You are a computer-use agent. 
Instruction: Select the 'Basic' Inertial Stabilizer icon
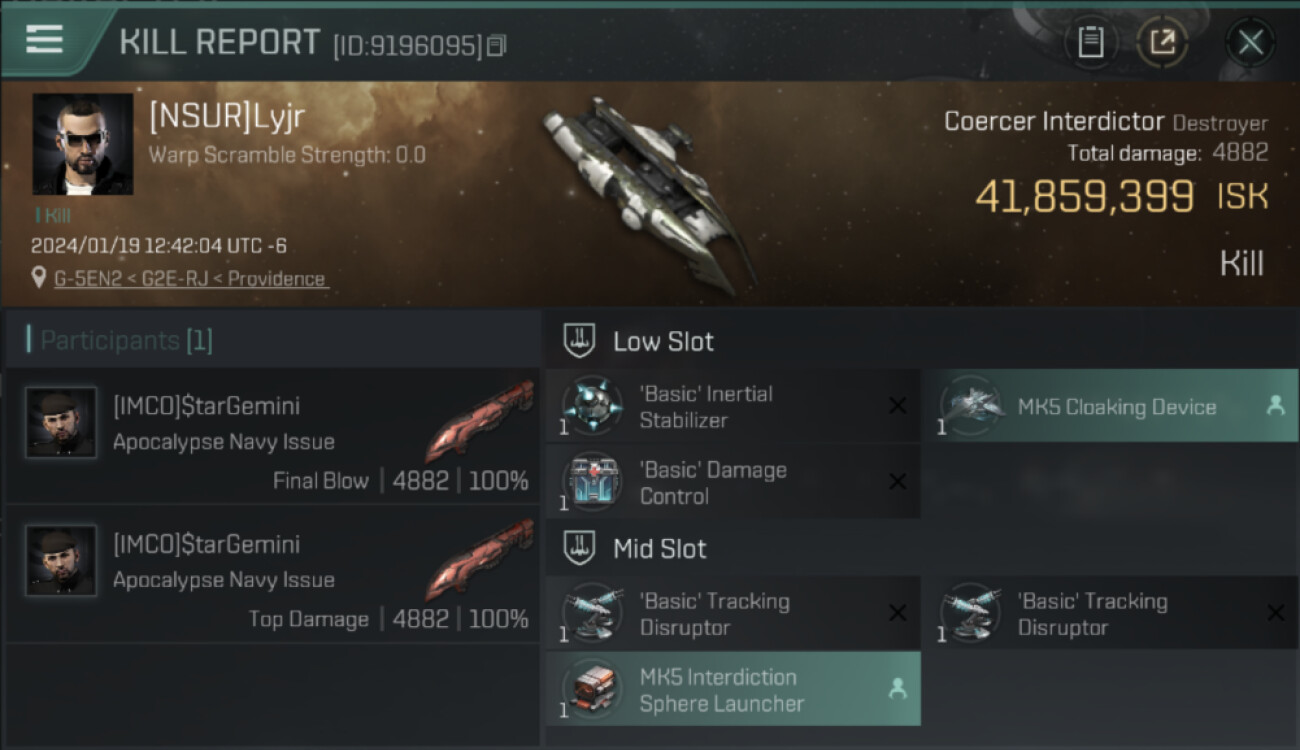tap(592, 407)
